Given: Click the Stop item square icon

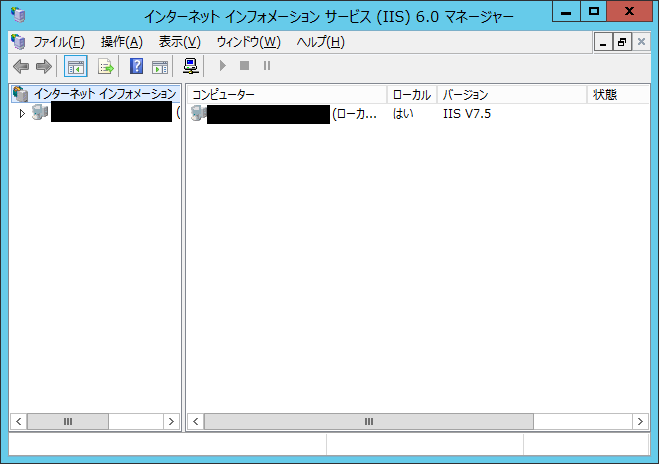Looking at the screenshot, I should tap(245, 66).
